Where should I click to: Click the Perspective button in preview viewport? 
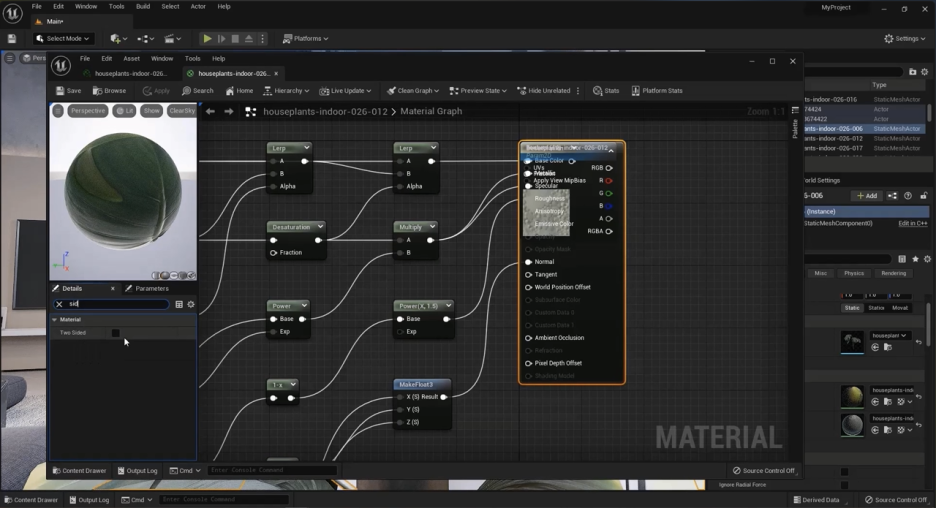87,111
